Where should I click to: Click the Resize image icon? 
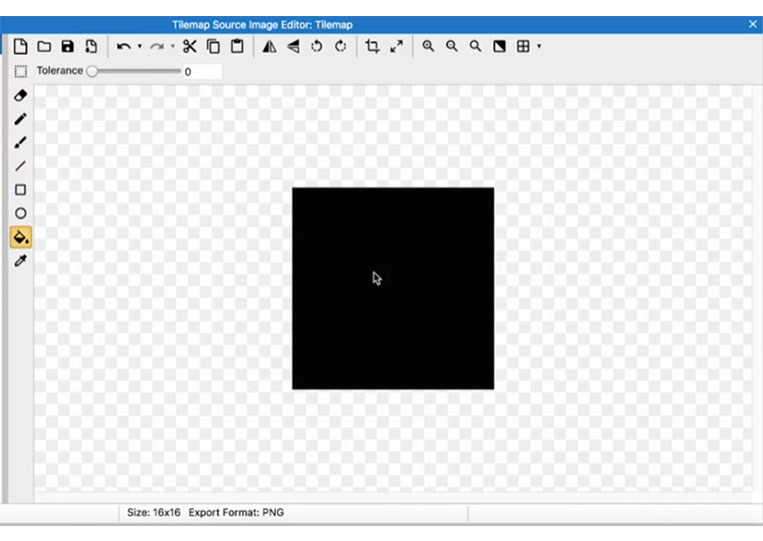[397, 46]
